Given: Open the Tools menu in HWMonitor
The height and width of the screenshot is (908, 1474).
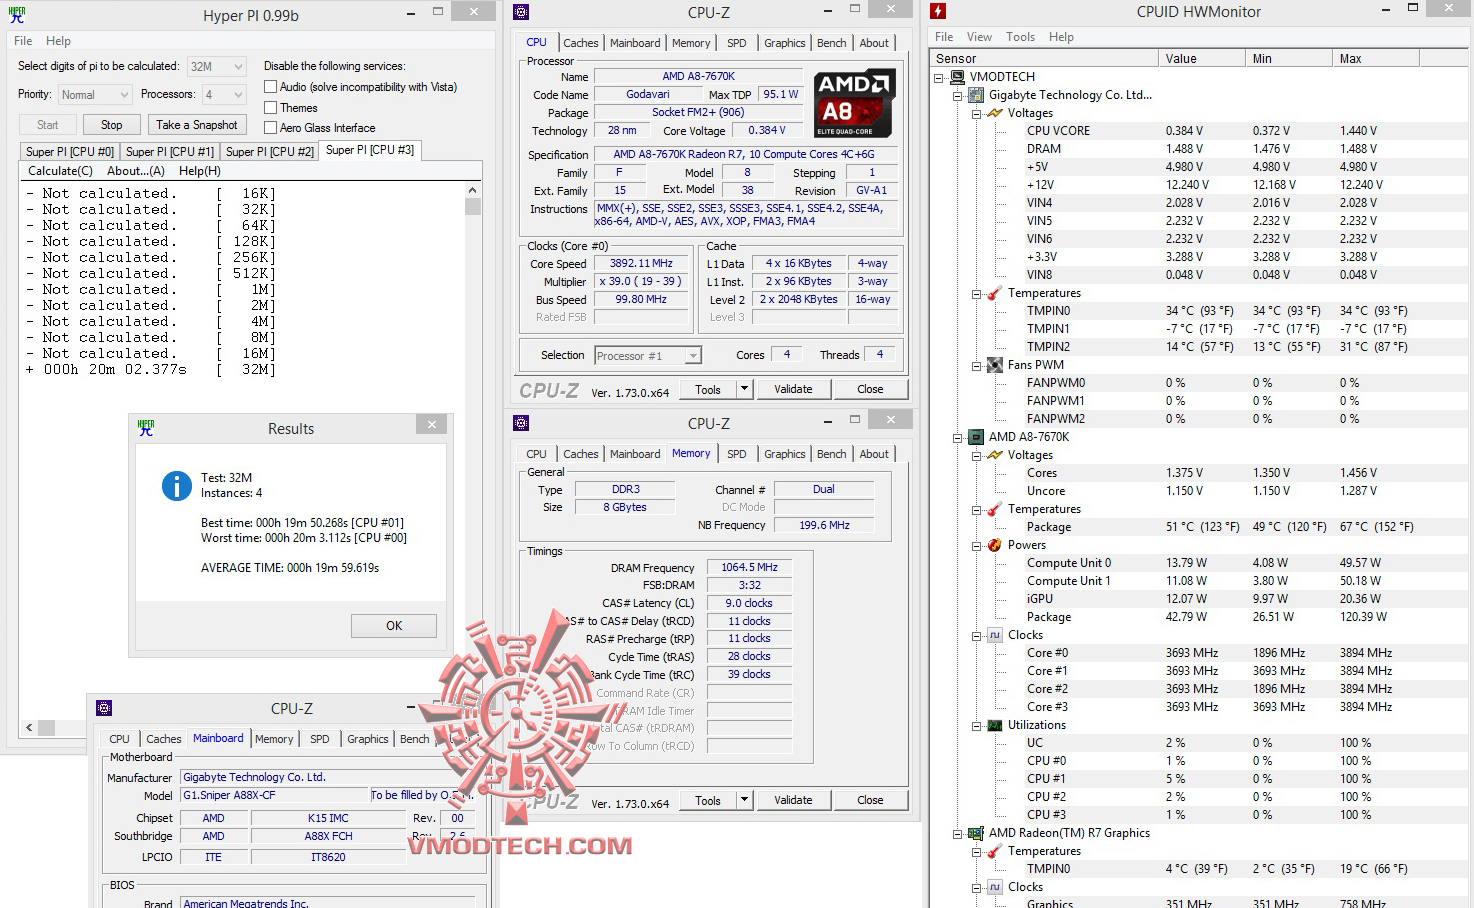Looking at the screenshot, I should tap(1020, 37).
